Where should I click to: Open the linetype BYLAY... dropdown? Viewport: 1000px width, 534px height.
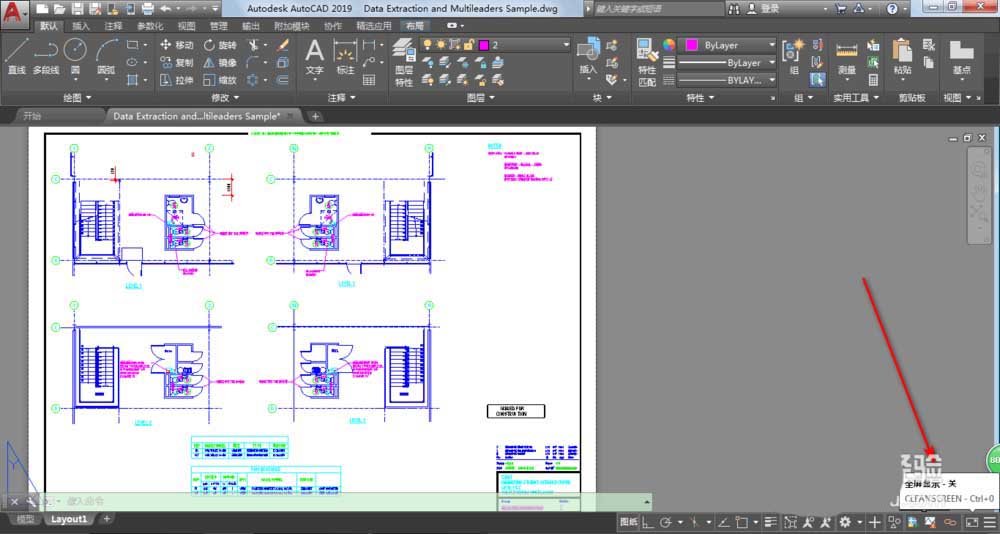728,80
